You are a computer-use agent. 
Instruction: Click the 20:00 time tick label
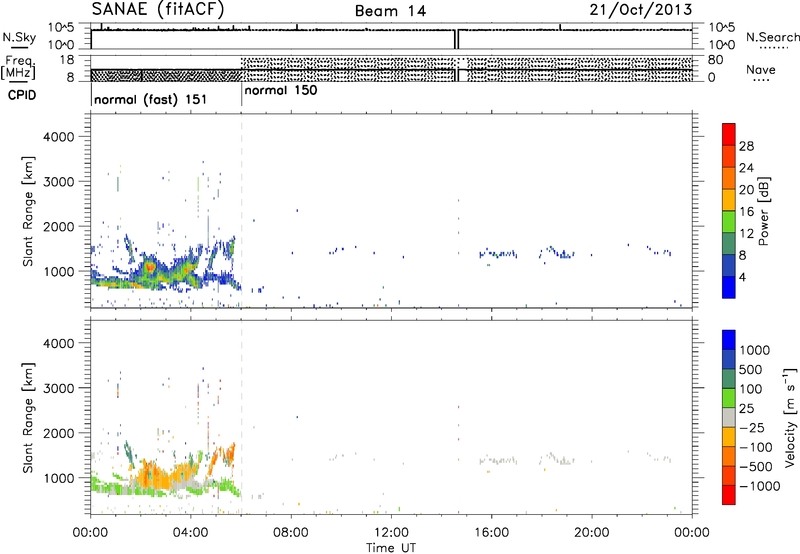coord(592,533)
